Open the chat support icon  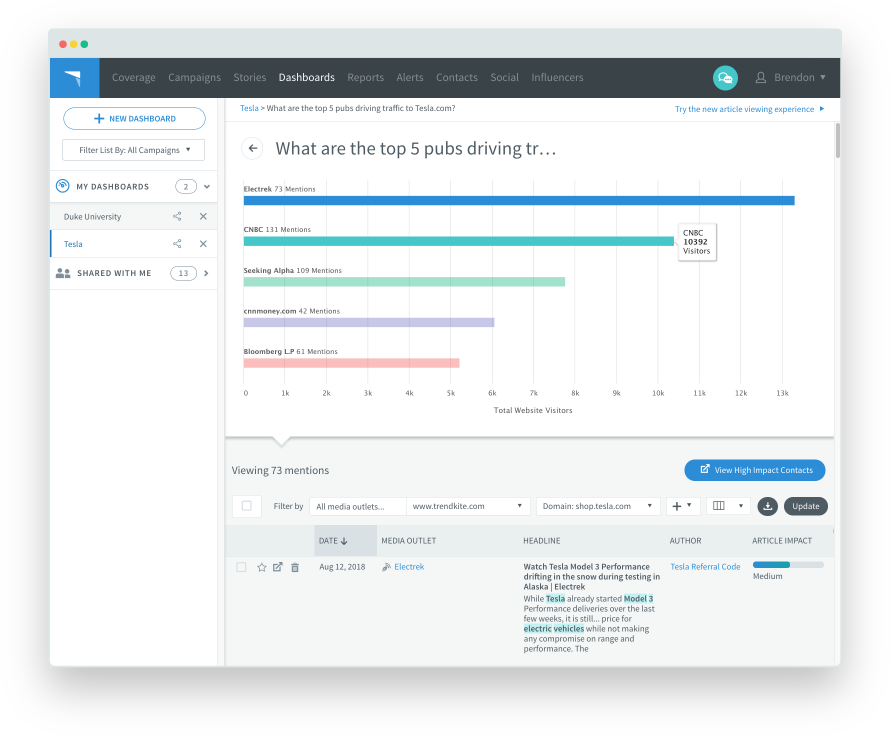pyautogui.click(x=725, y=78)
